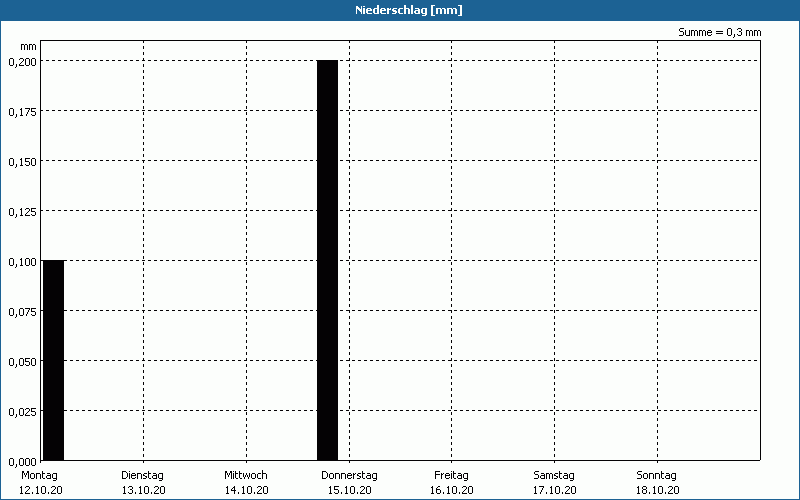Screen dimensions: 800x500
Task: Select the 0,025 y-axis value
Action: pyautogui.click(x=22, y=411)
